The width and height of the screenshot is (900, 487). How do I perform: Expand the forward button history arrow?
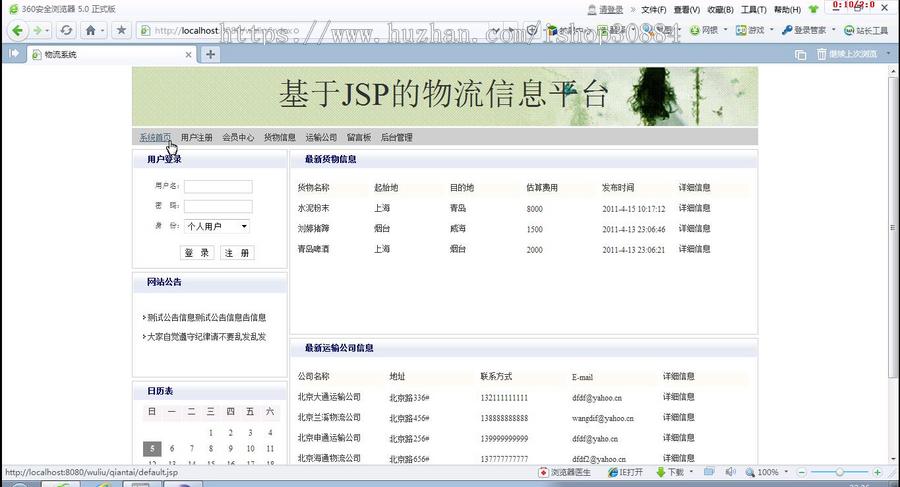click(x=48, y=30)
